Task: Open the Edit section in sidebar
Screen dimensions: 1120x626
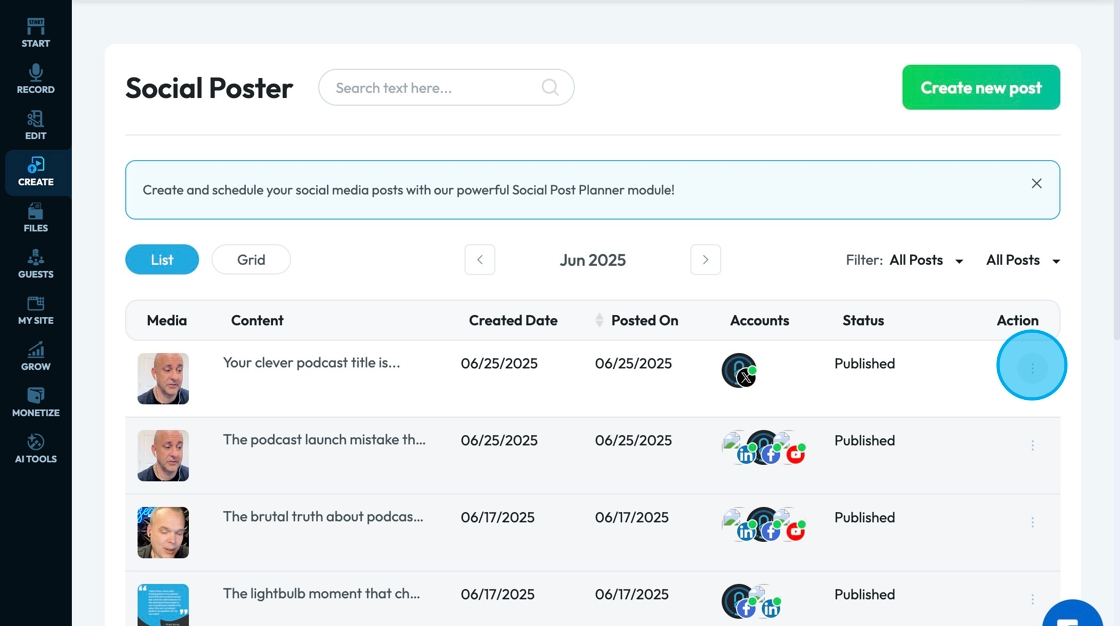Action: (35, 125)
